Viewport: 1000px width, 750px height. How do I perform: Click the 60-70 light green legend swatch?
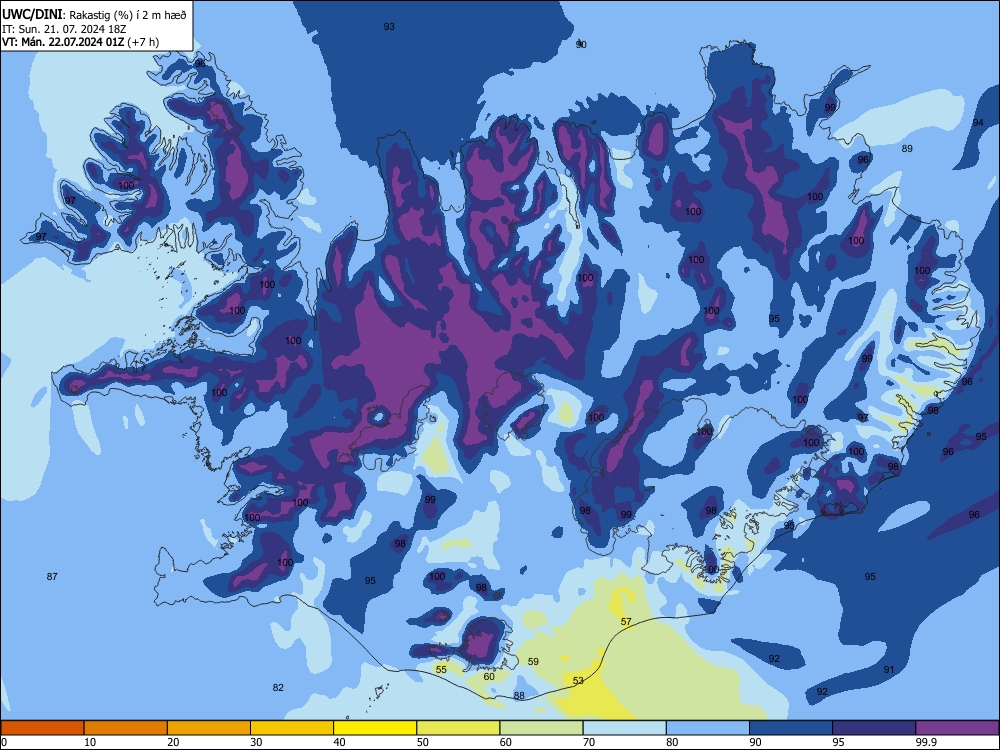541,728
